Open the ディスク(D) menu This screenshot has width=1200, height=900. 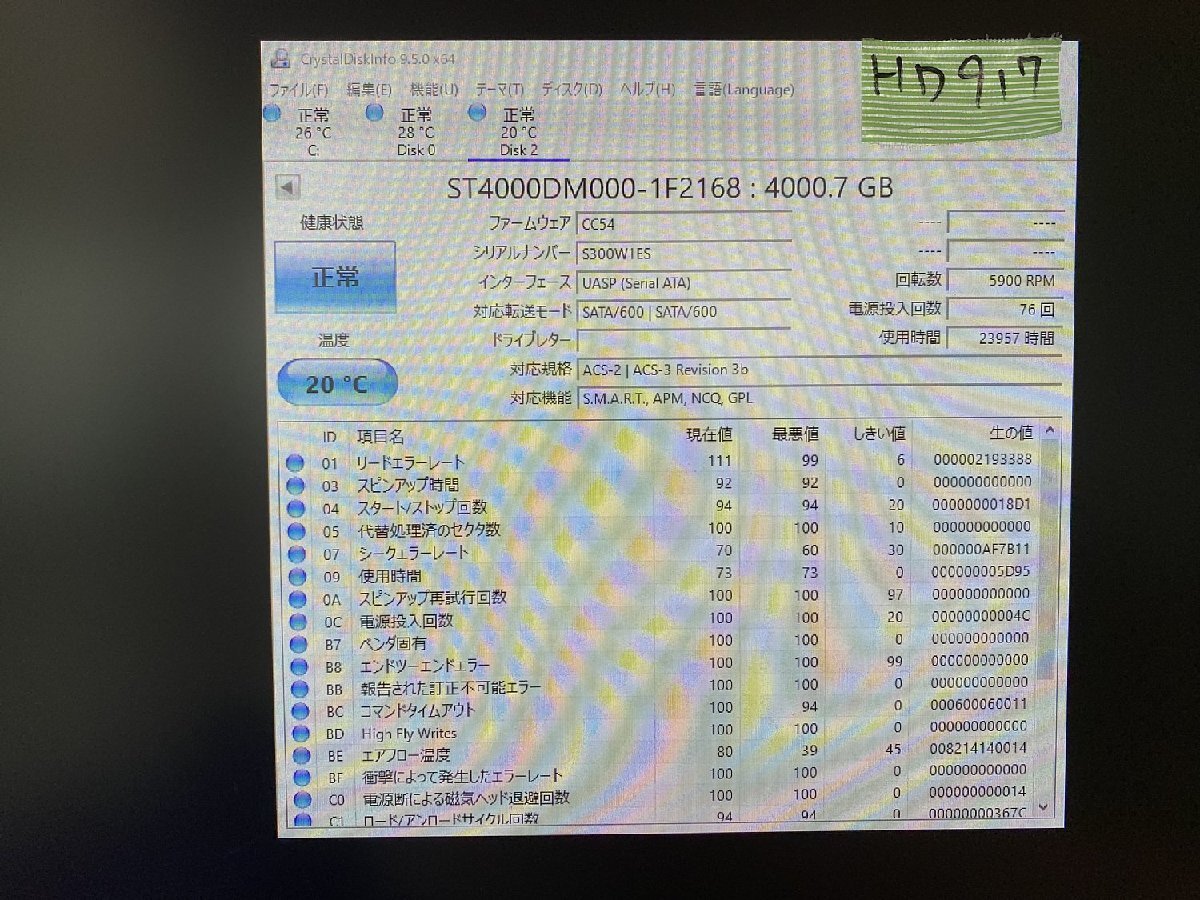572,89
